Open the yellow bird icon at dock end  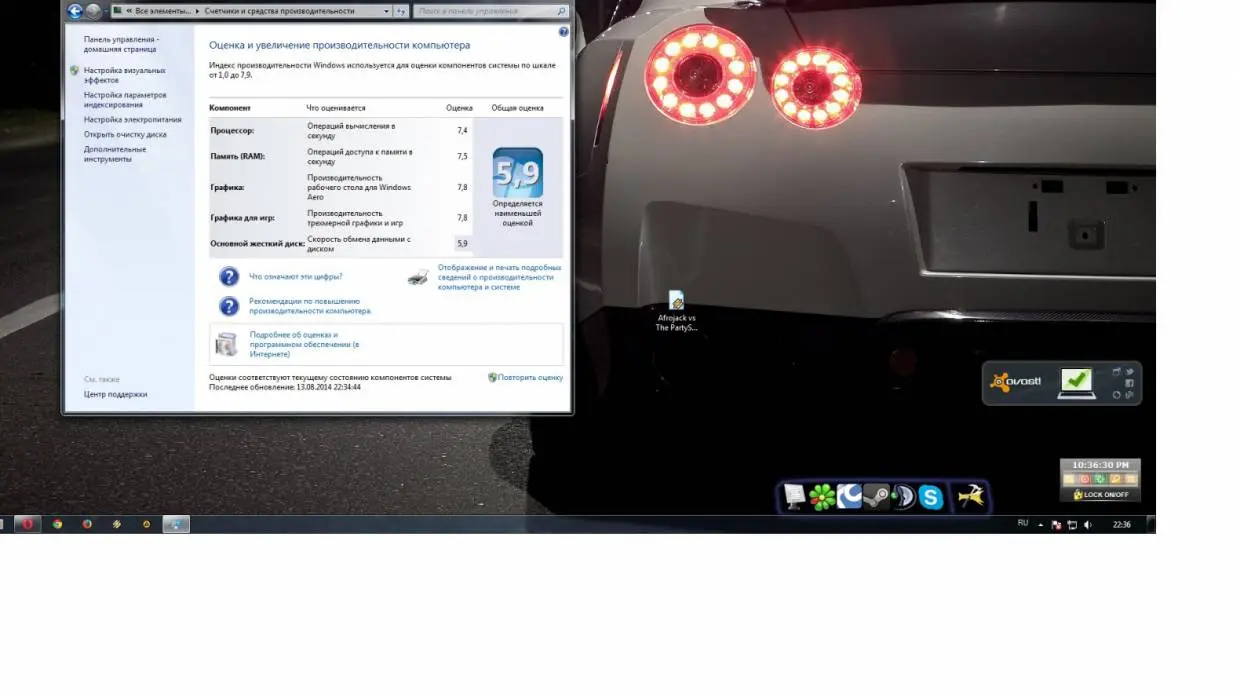[x=971, y=496]
